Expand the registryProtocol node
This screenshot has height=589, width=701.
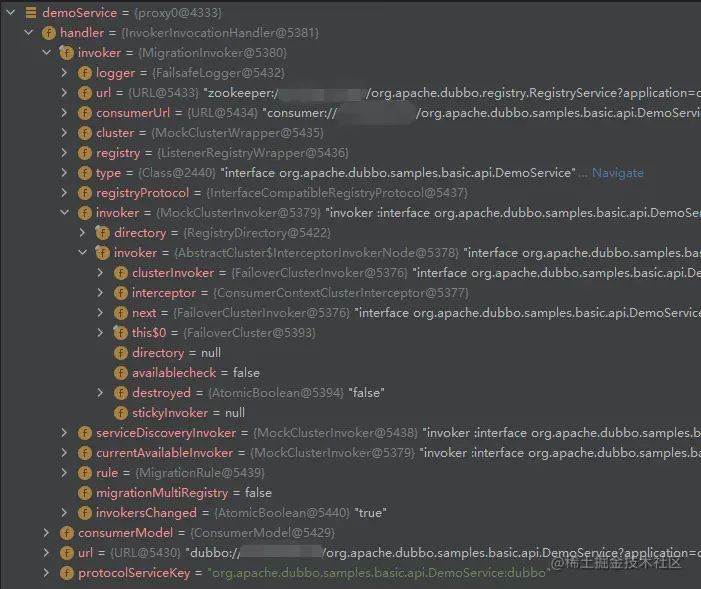pyautogui.click(x=64, y=192)
